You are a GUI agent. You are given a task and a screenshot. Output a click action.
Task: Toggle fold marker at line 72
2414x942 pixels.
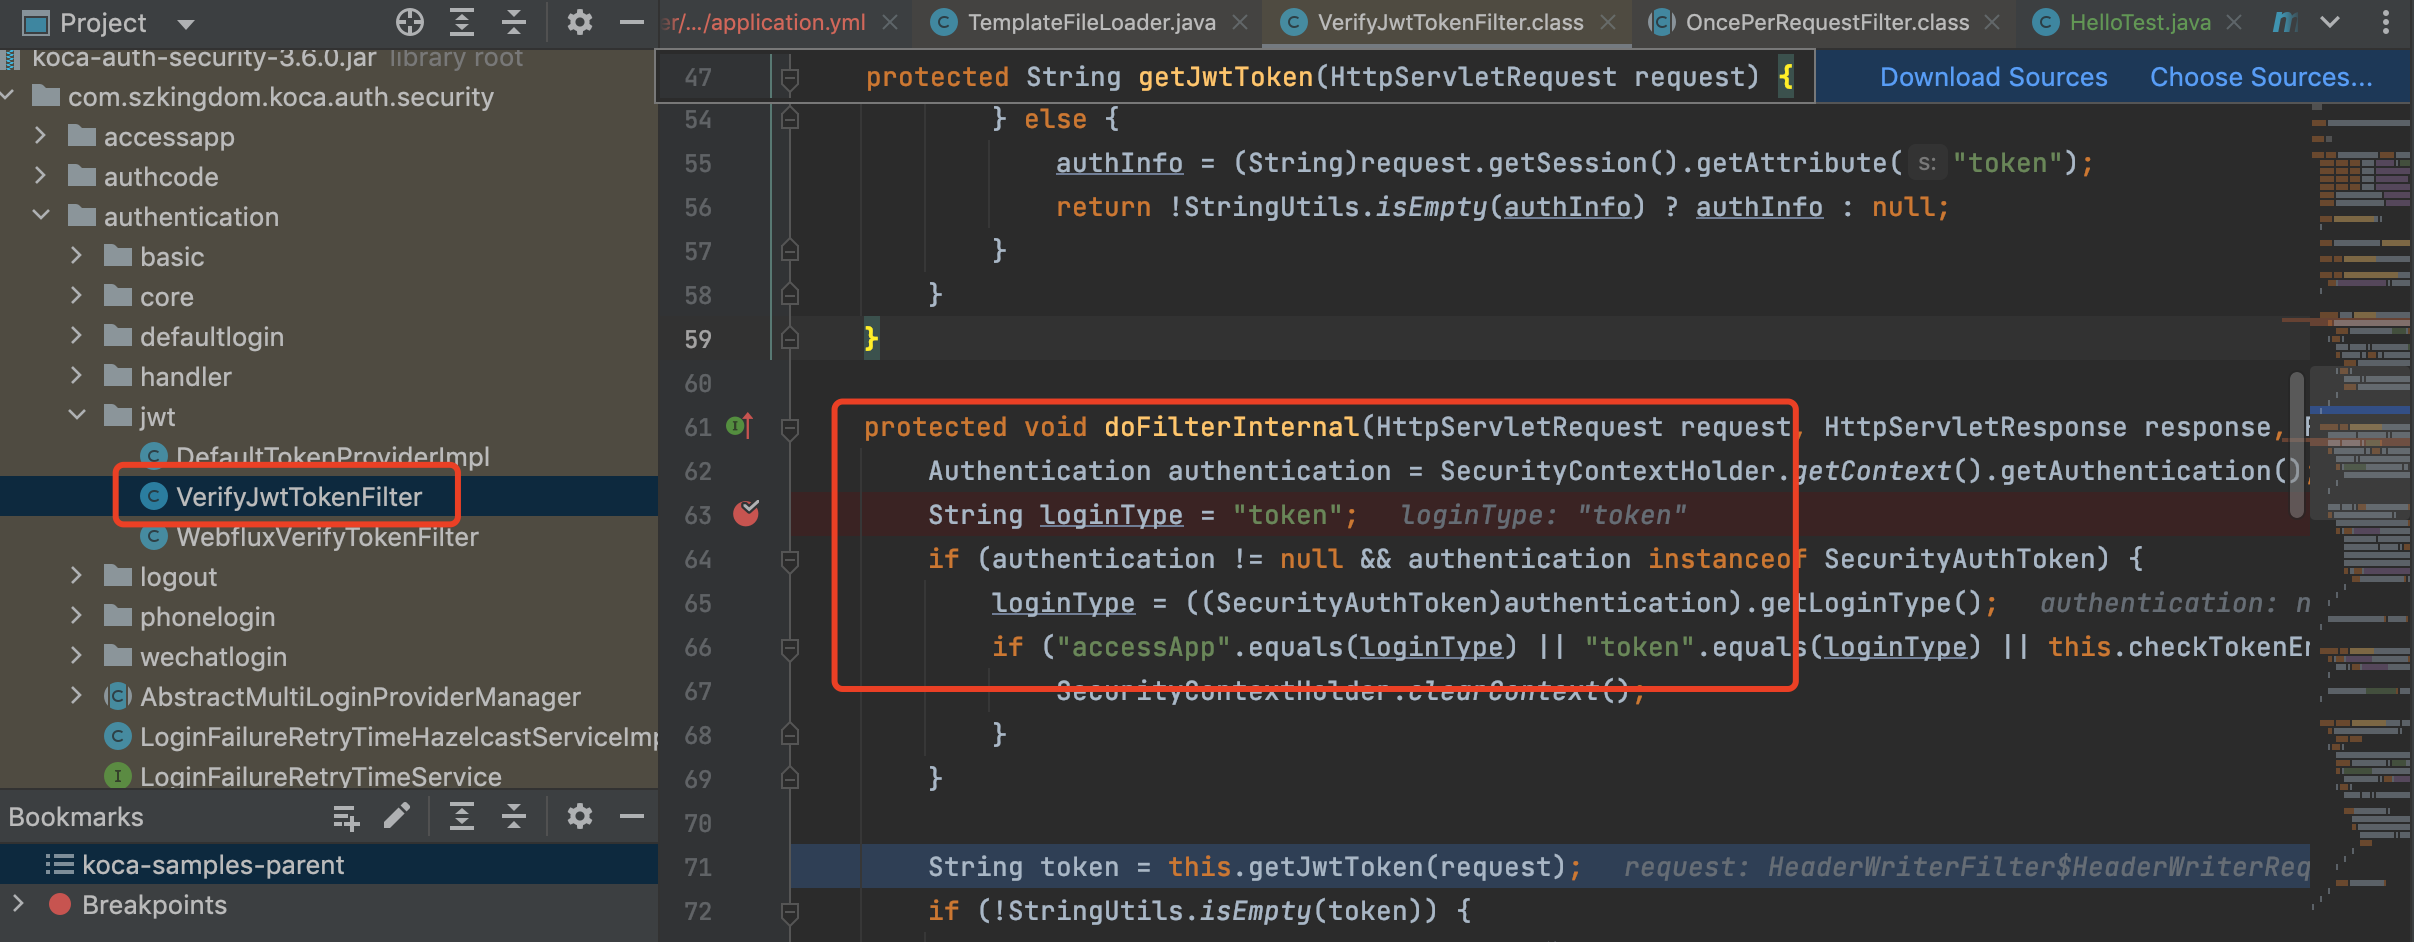789,911
